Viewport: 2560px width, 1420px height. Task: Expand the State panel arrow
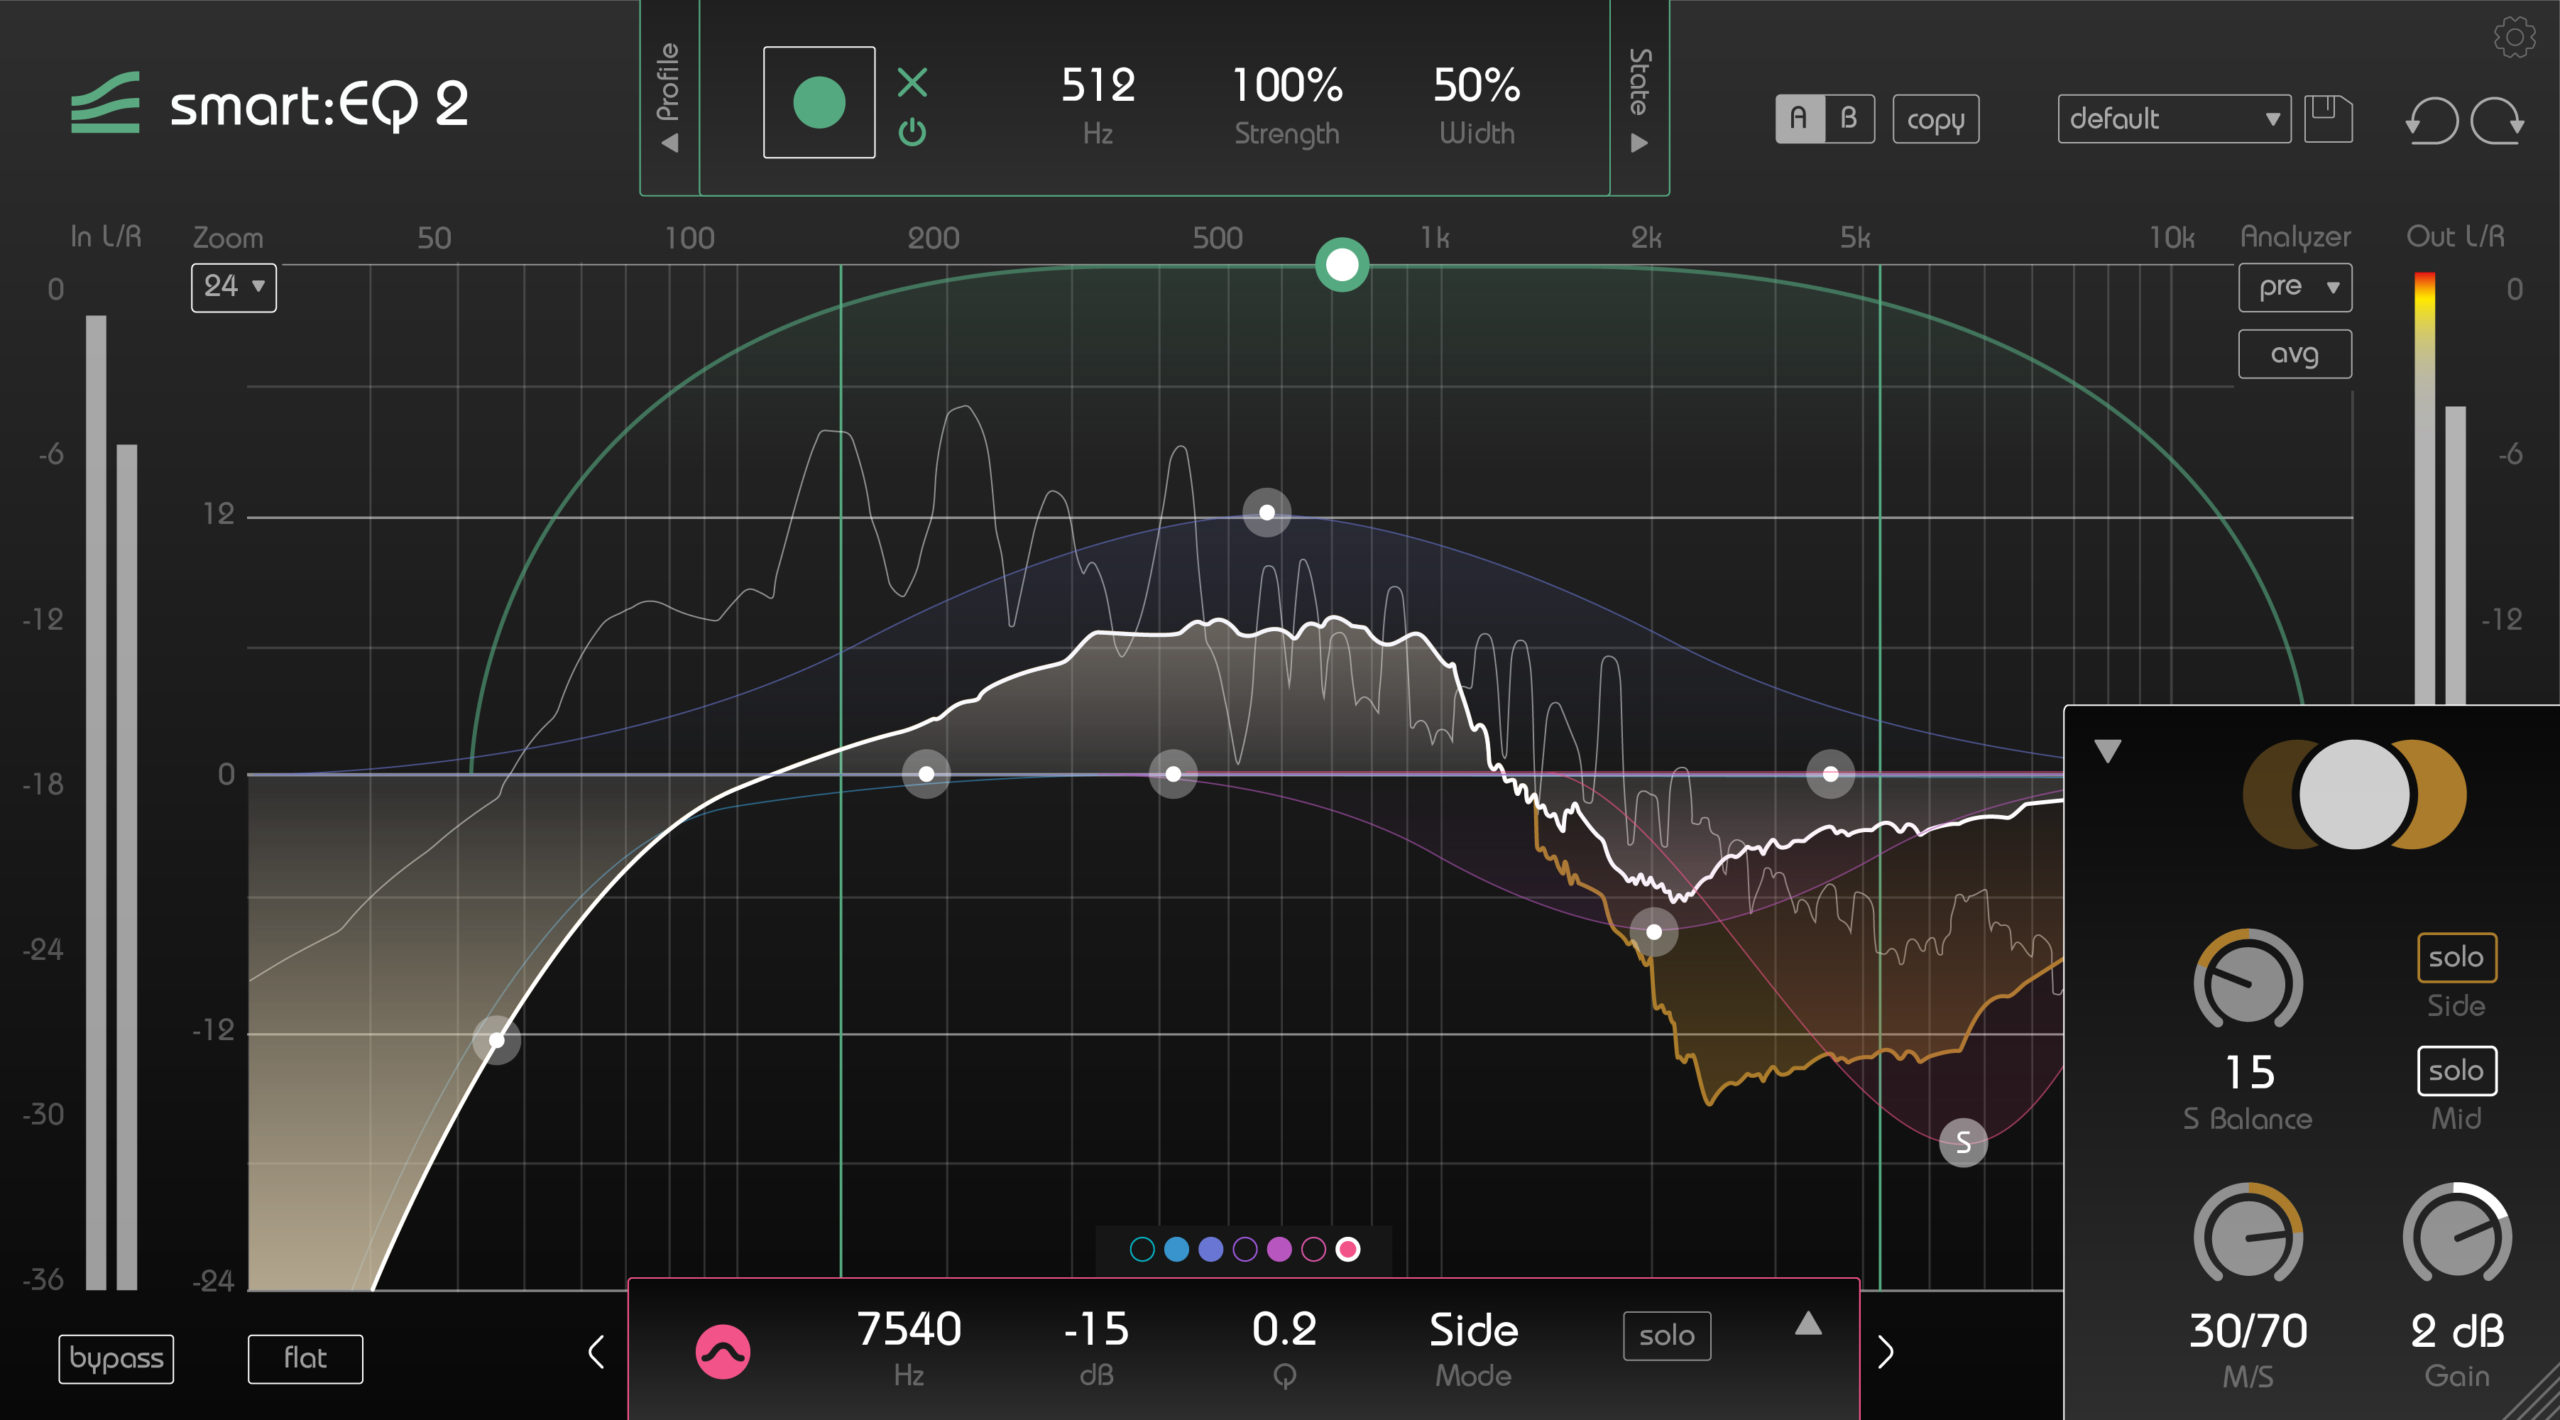pos(1640,143)
